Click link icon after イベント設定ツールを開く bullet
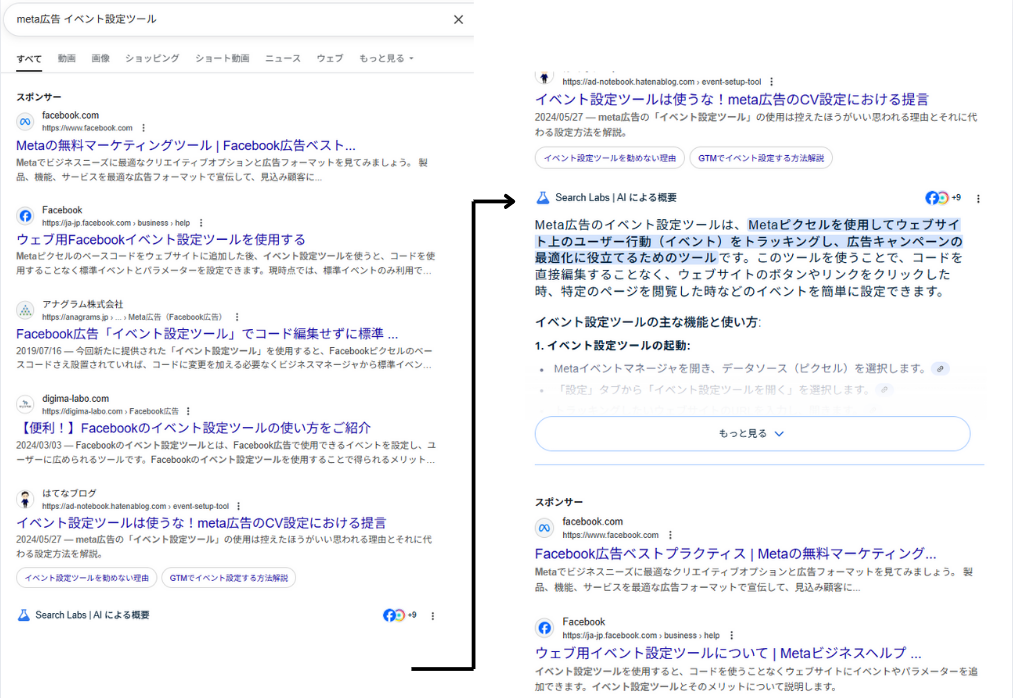Viewport: 1013px width, 698px height. coord(884,390)
